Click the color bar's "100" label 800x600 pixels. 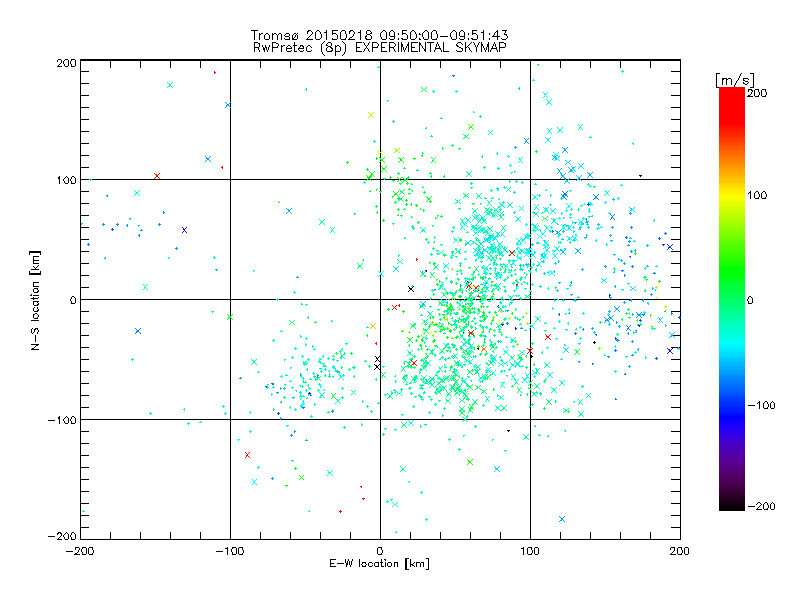[x=757, y=195]
